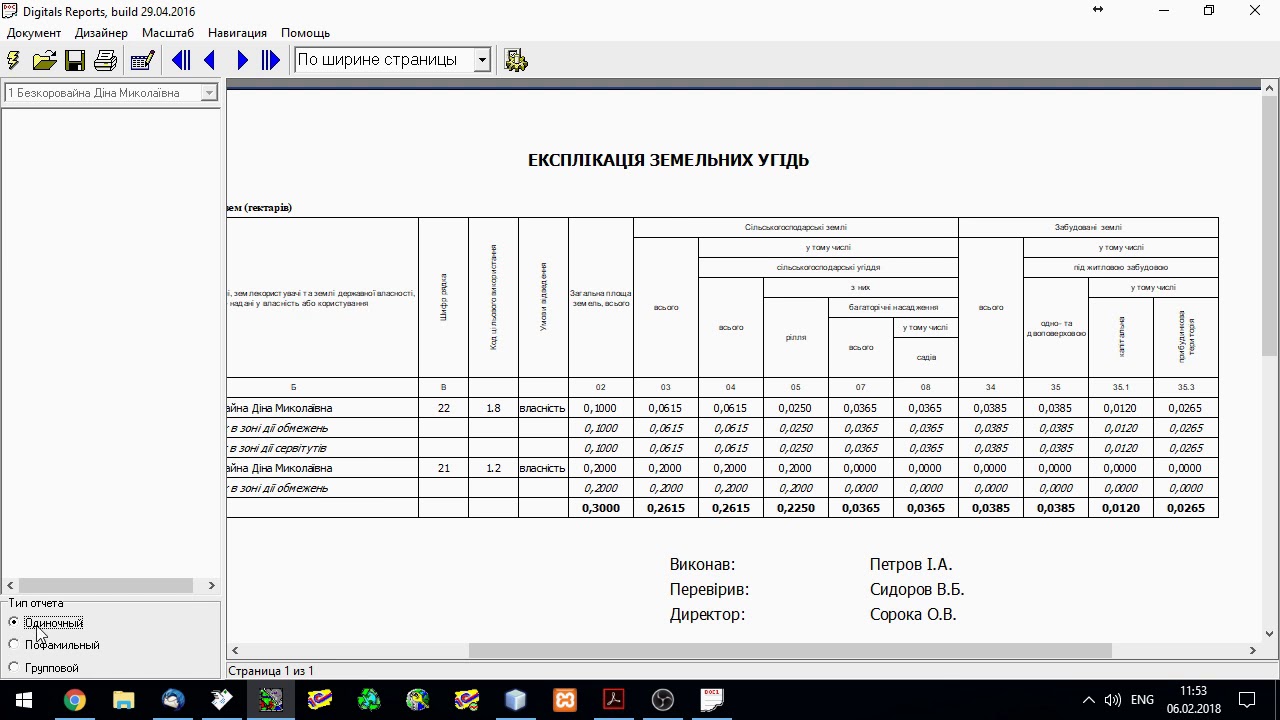Click the label Директор:
This screenshot has width=1280, height=720.
pos(707,615)
